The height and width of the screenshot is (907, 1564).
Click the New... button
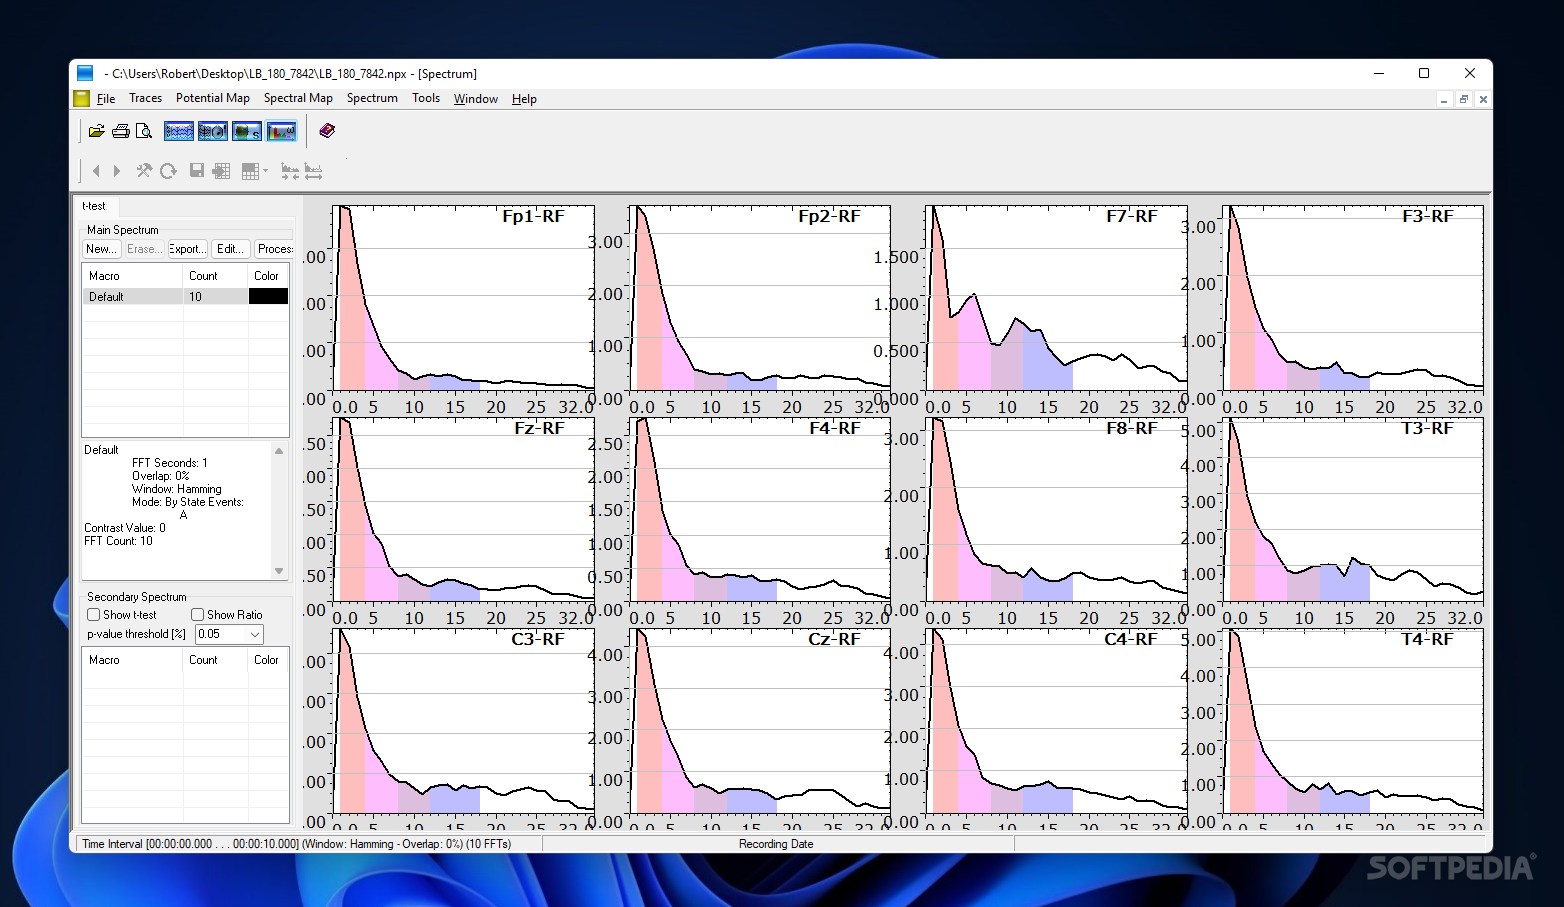(100, 249)
